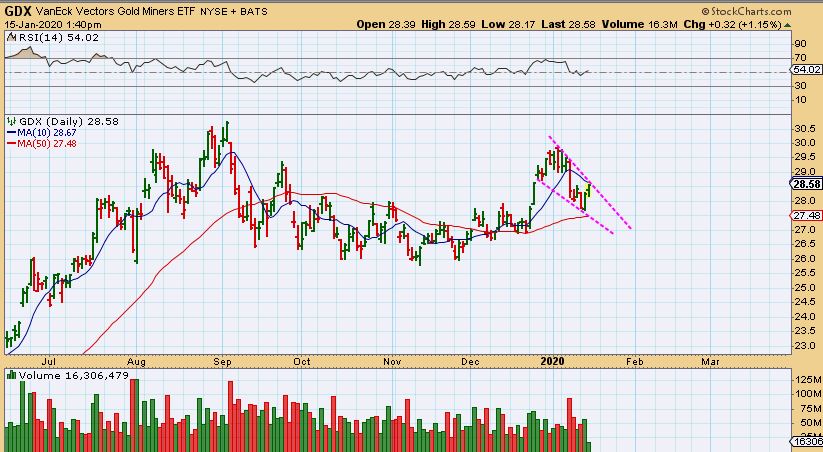Click the Oct label on date axis
Screen dimensions: 823x452
(302, 362)
